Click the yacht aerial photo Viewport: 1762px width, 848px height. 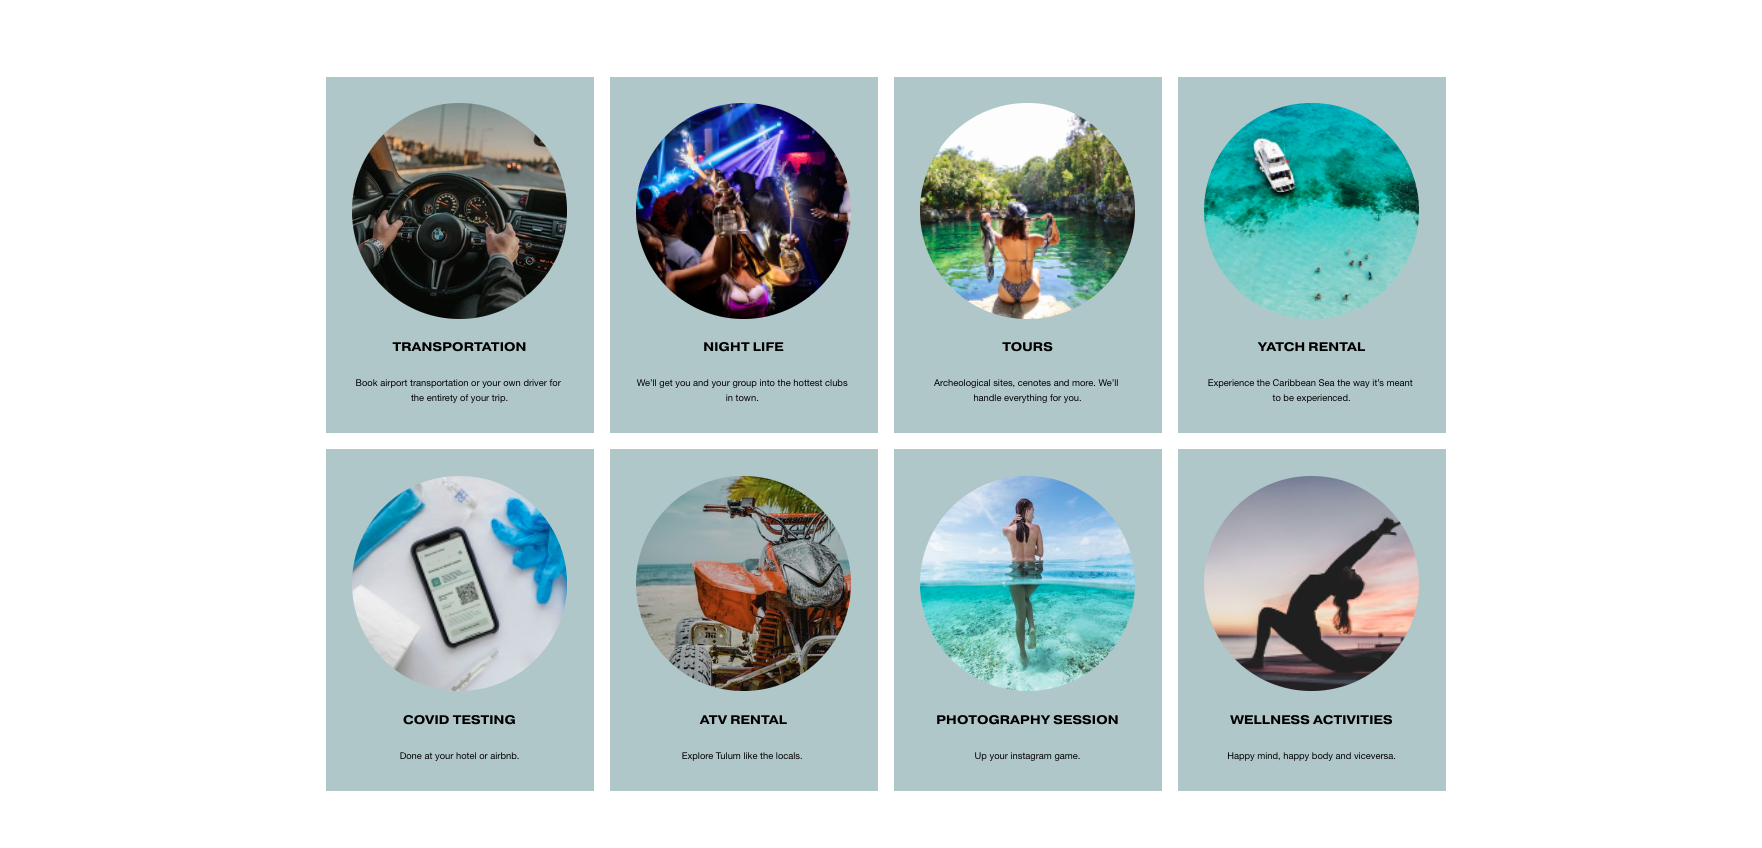click(1311, 211)
